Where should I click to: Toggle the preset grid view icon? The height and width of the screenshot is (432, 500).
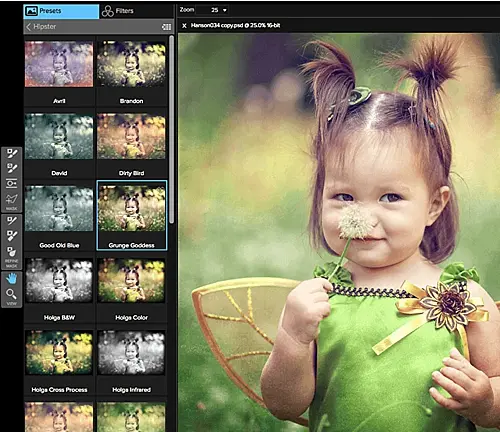click(166, 27)
